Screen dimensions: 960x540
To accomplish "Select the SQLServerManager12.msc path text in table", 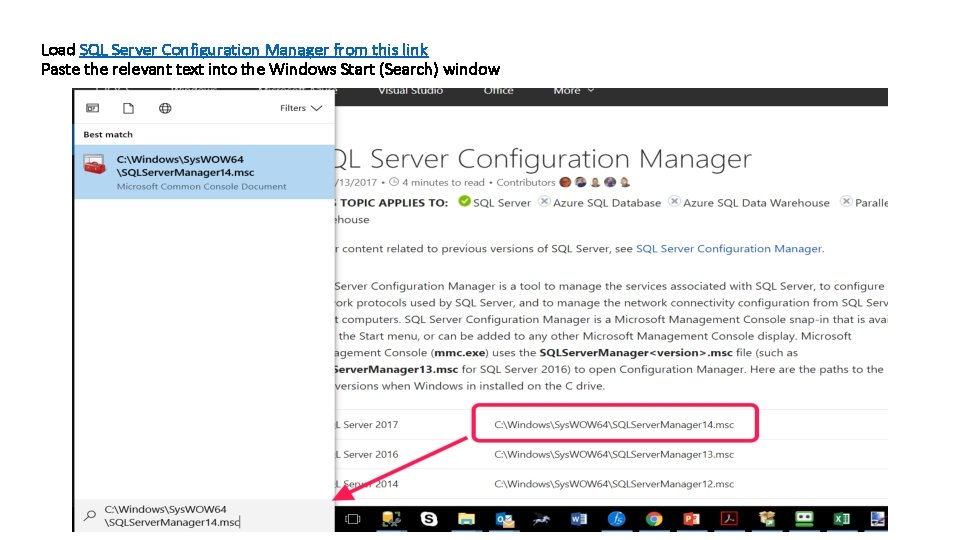I will click(x=614, y=484).
